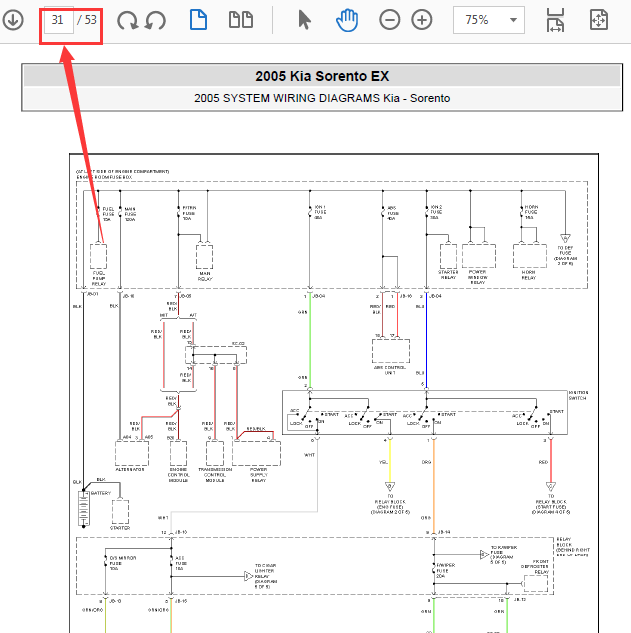Viewport: 631px width, 633px height.
Task: Click the Battery symbol in diagram
Action: pyautogui.click(x=83, y=508)
